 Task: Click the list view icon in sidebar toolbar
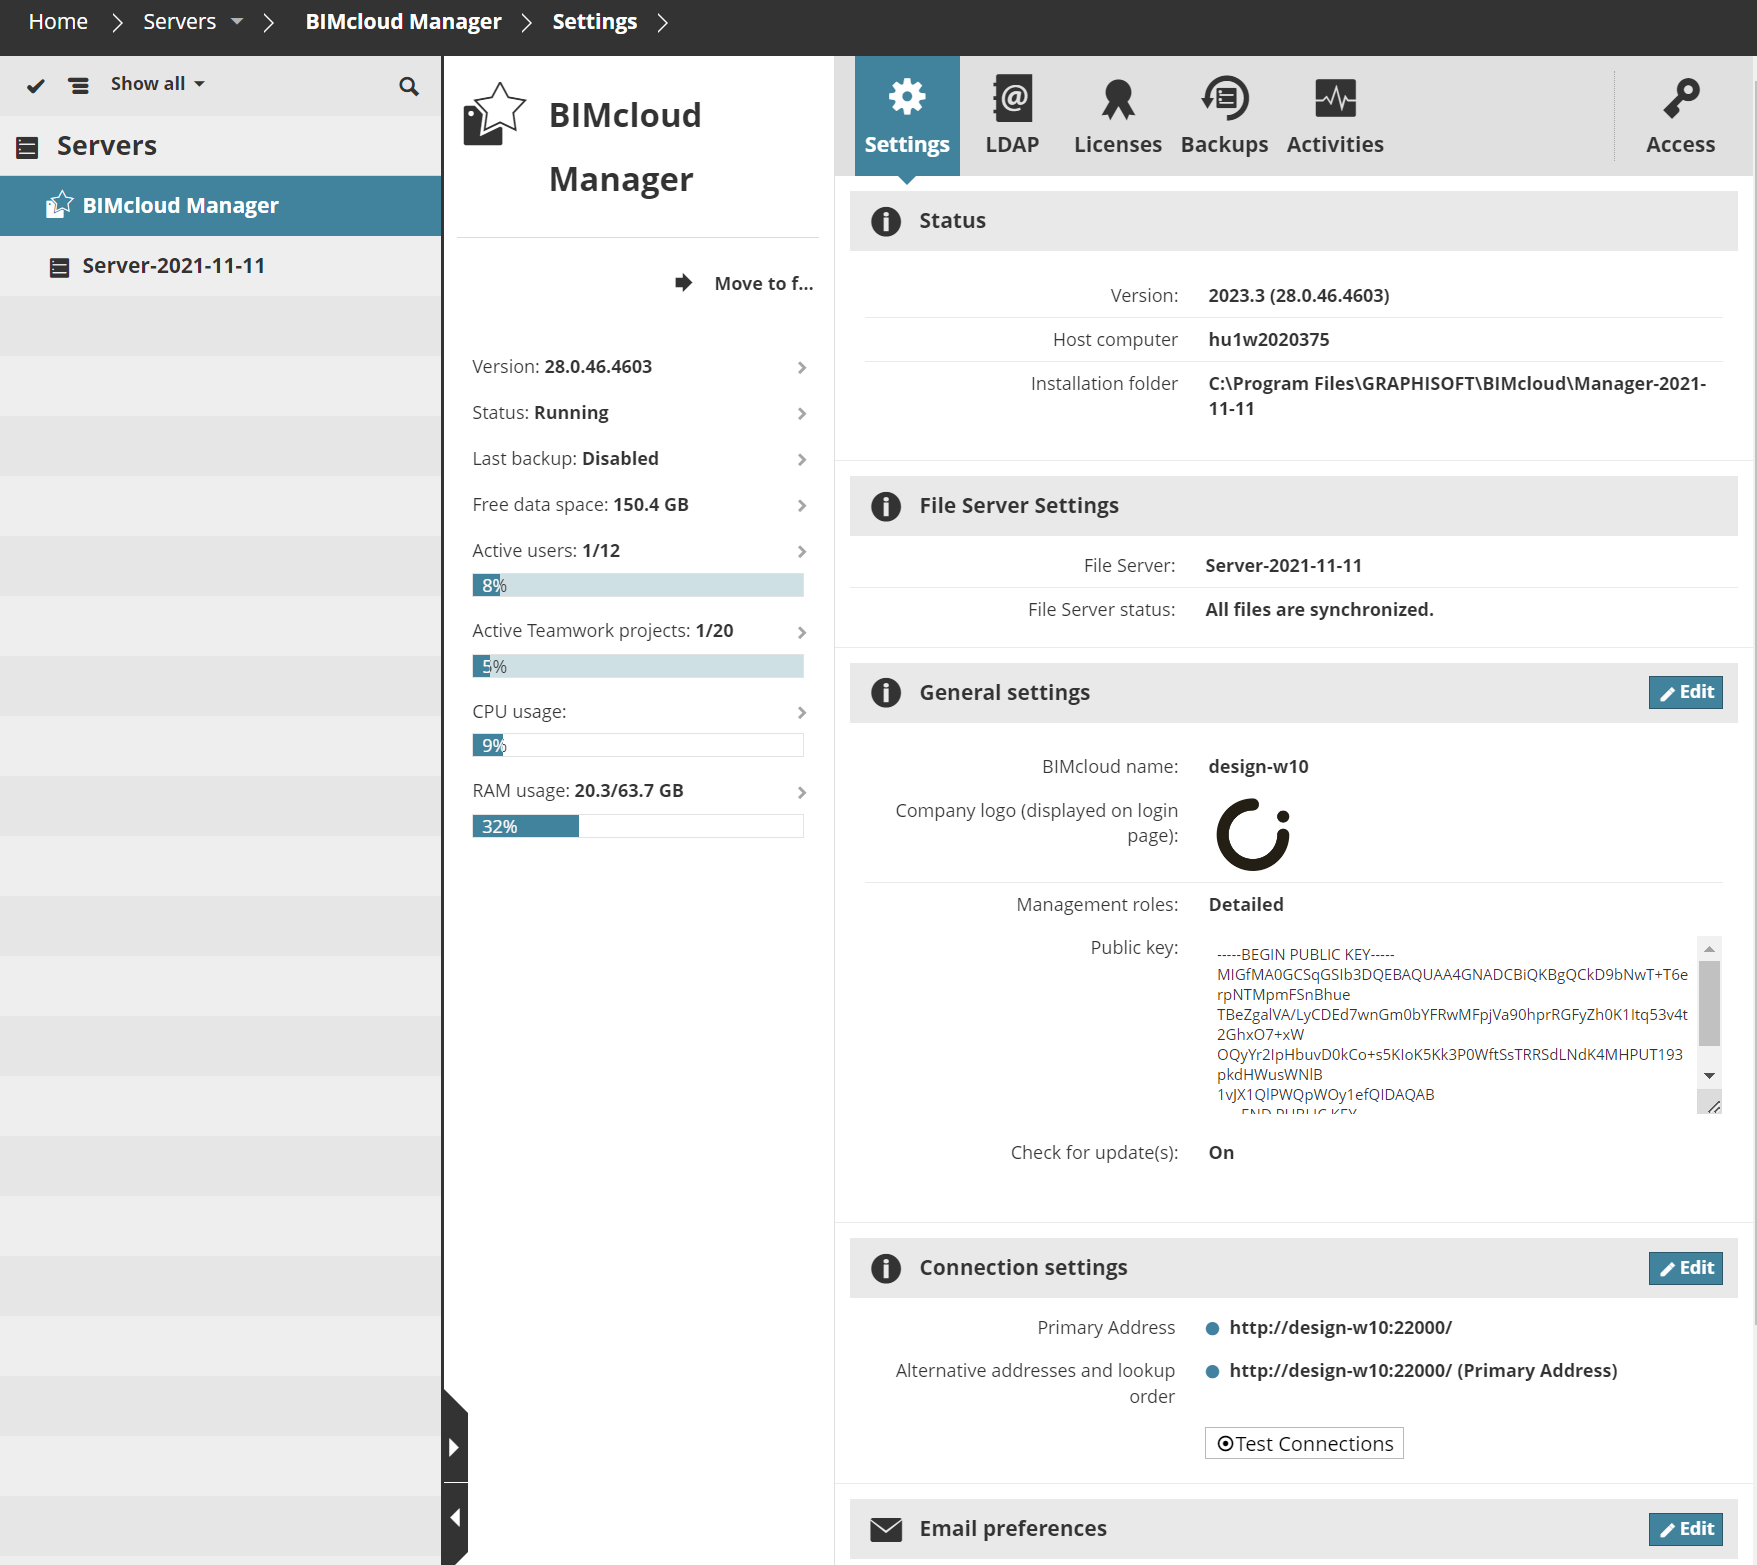tap(78, 86)
